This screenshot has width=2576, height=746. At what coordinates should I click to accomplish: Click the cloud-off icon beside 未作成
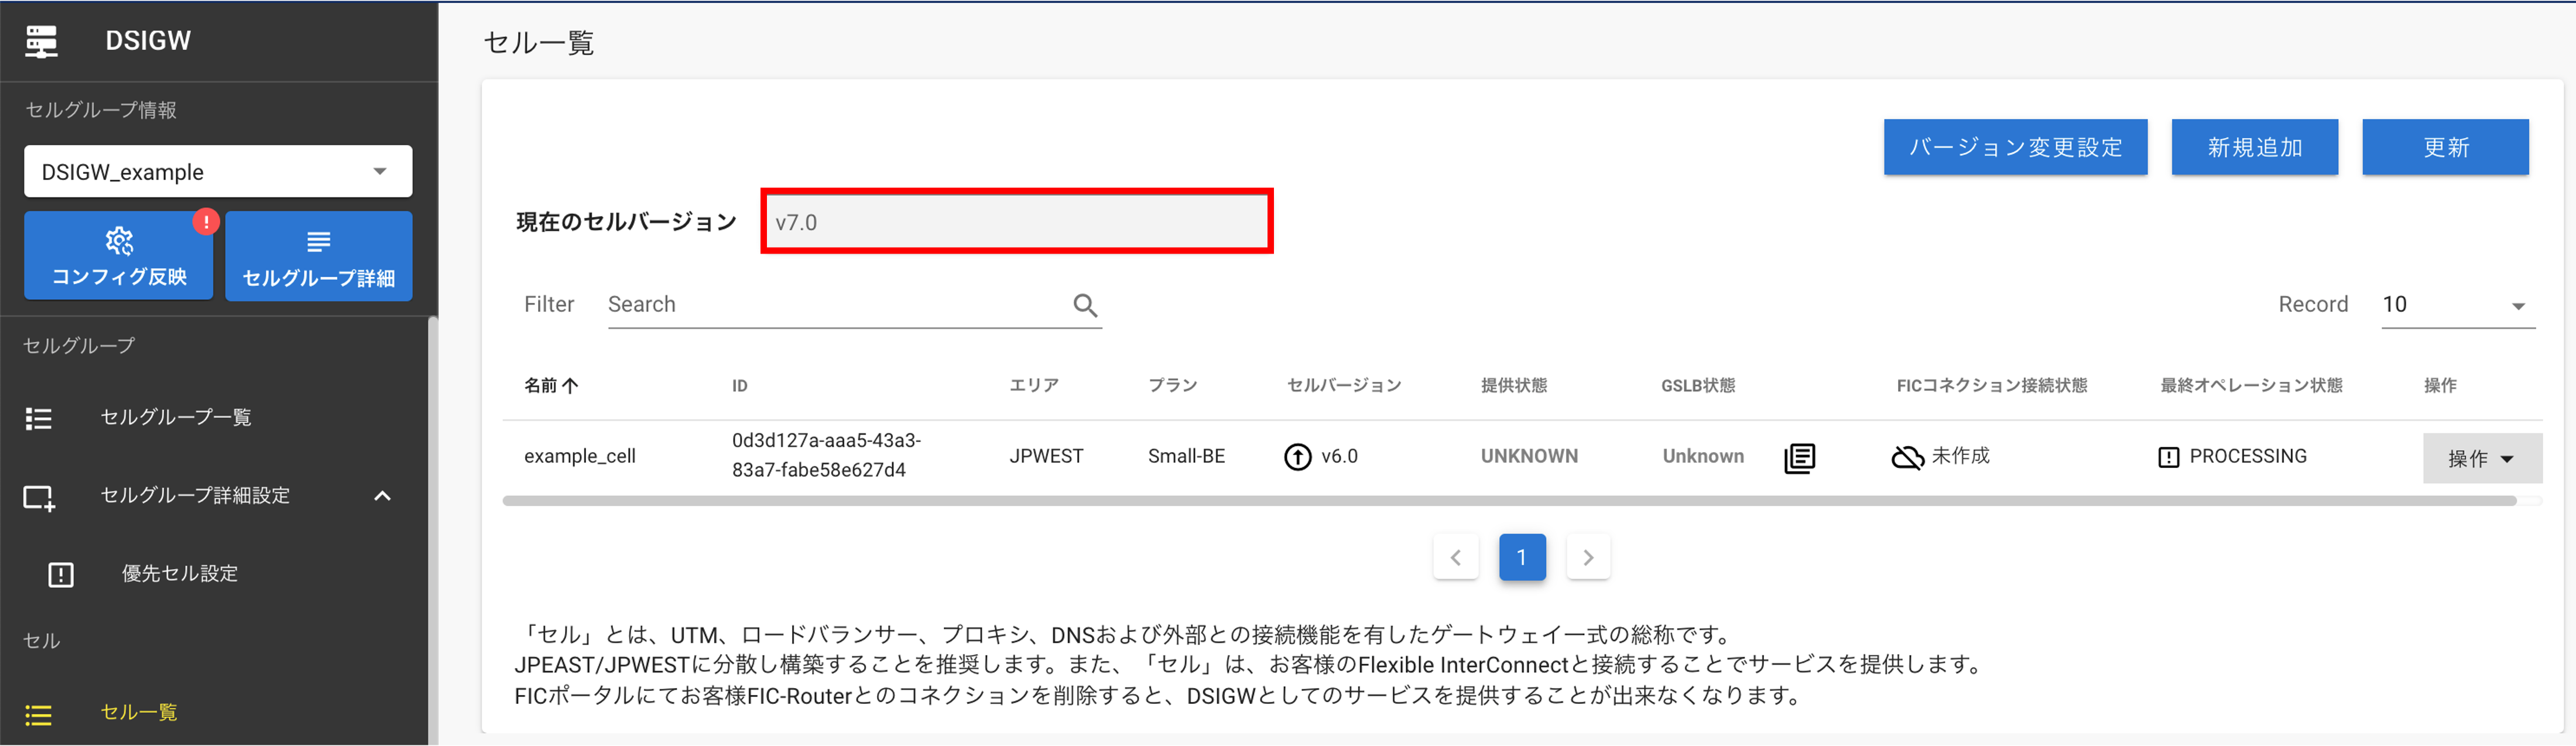[1907, 457]
